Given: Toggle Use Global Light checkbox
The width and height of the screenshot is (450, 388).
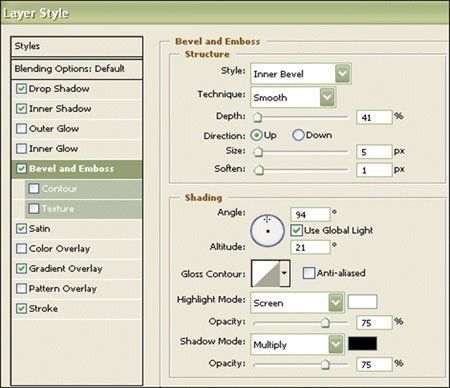Looking at the screenshot, I should click(x=296, y=231).
